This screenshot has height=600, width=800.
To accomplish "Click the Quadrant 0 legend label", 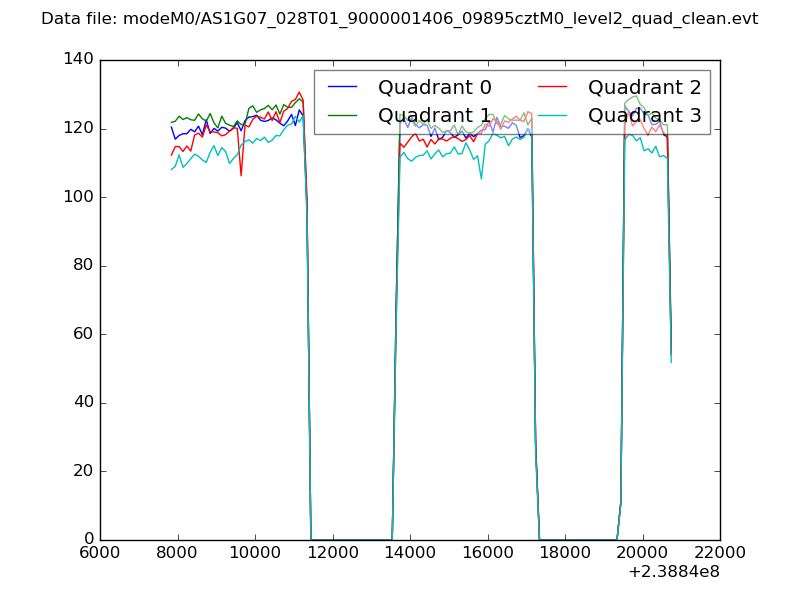I will tap(434, 87).
